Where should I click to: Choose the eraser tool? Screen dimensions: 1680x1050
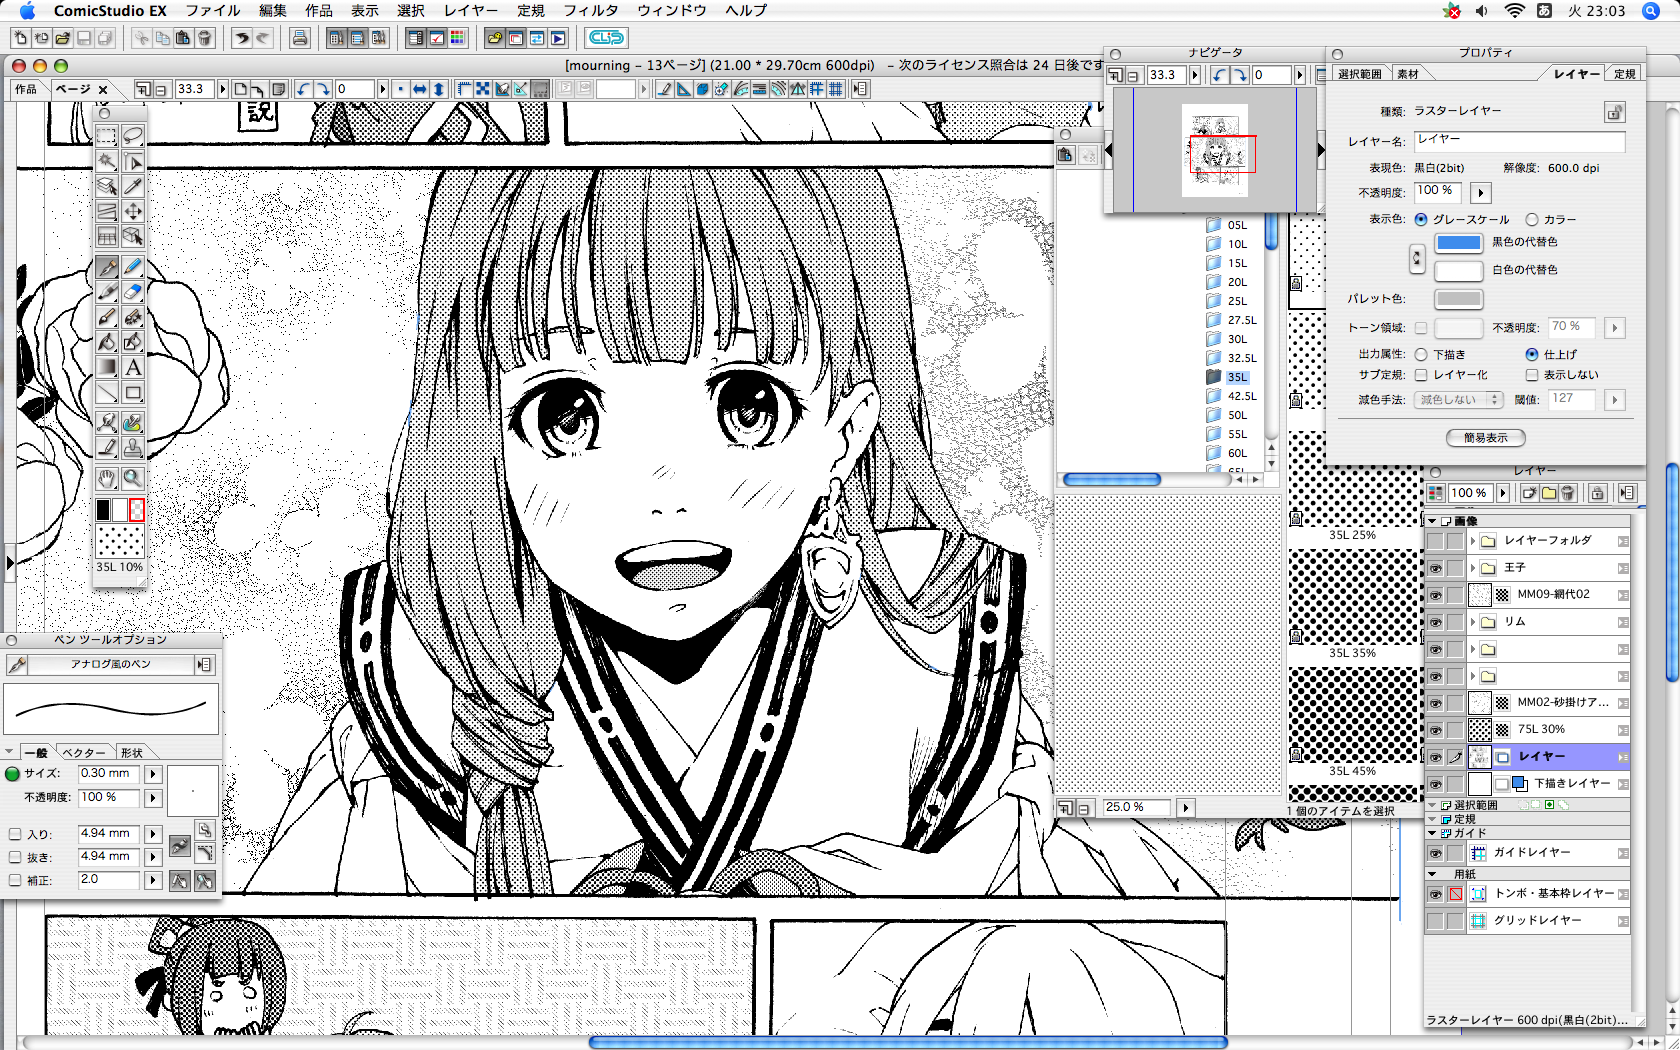(x=132, y=292)
